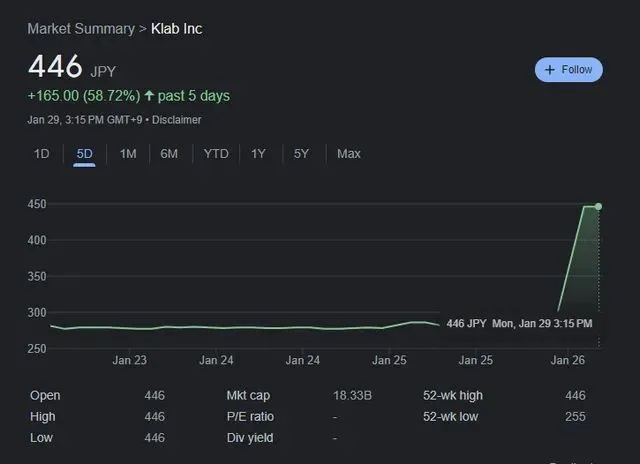View the 1Y price history tab
Viewport: 640px width, 464px height.
tap(258, 154)
